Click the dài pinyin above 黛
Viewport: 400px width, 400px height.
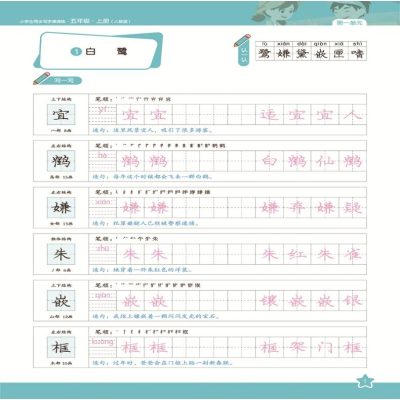[x=302, y=44]
